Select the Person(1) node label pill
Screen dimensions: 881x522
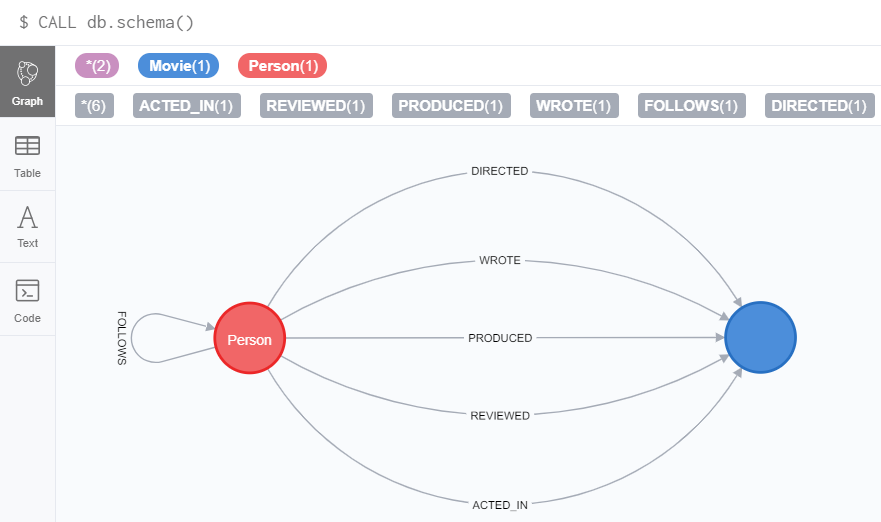click(x=283, y=66)
